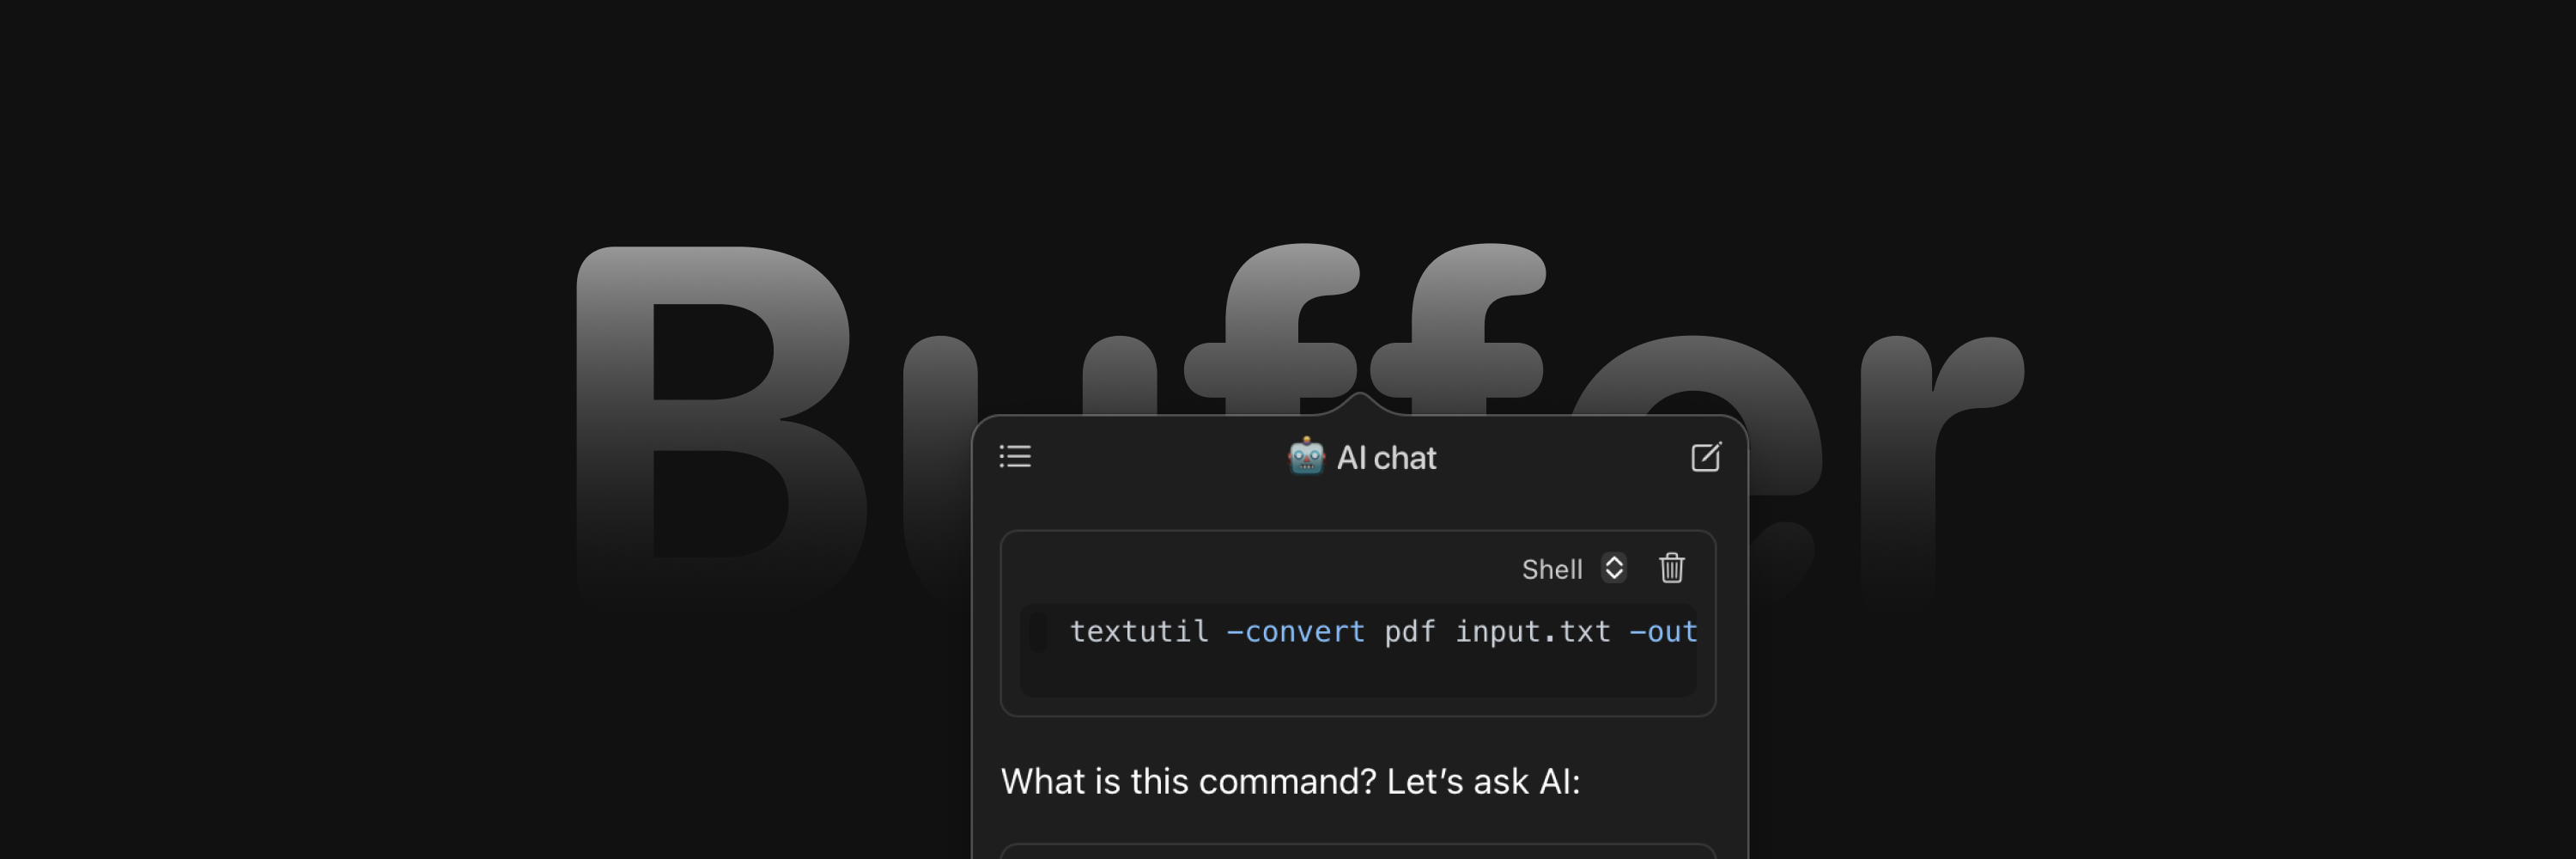The height and width of the screenshot is (859, 2576).
Task: Click the partially visible block at panel bottom
Action: pyautogui.click(x=1357, y=851)
